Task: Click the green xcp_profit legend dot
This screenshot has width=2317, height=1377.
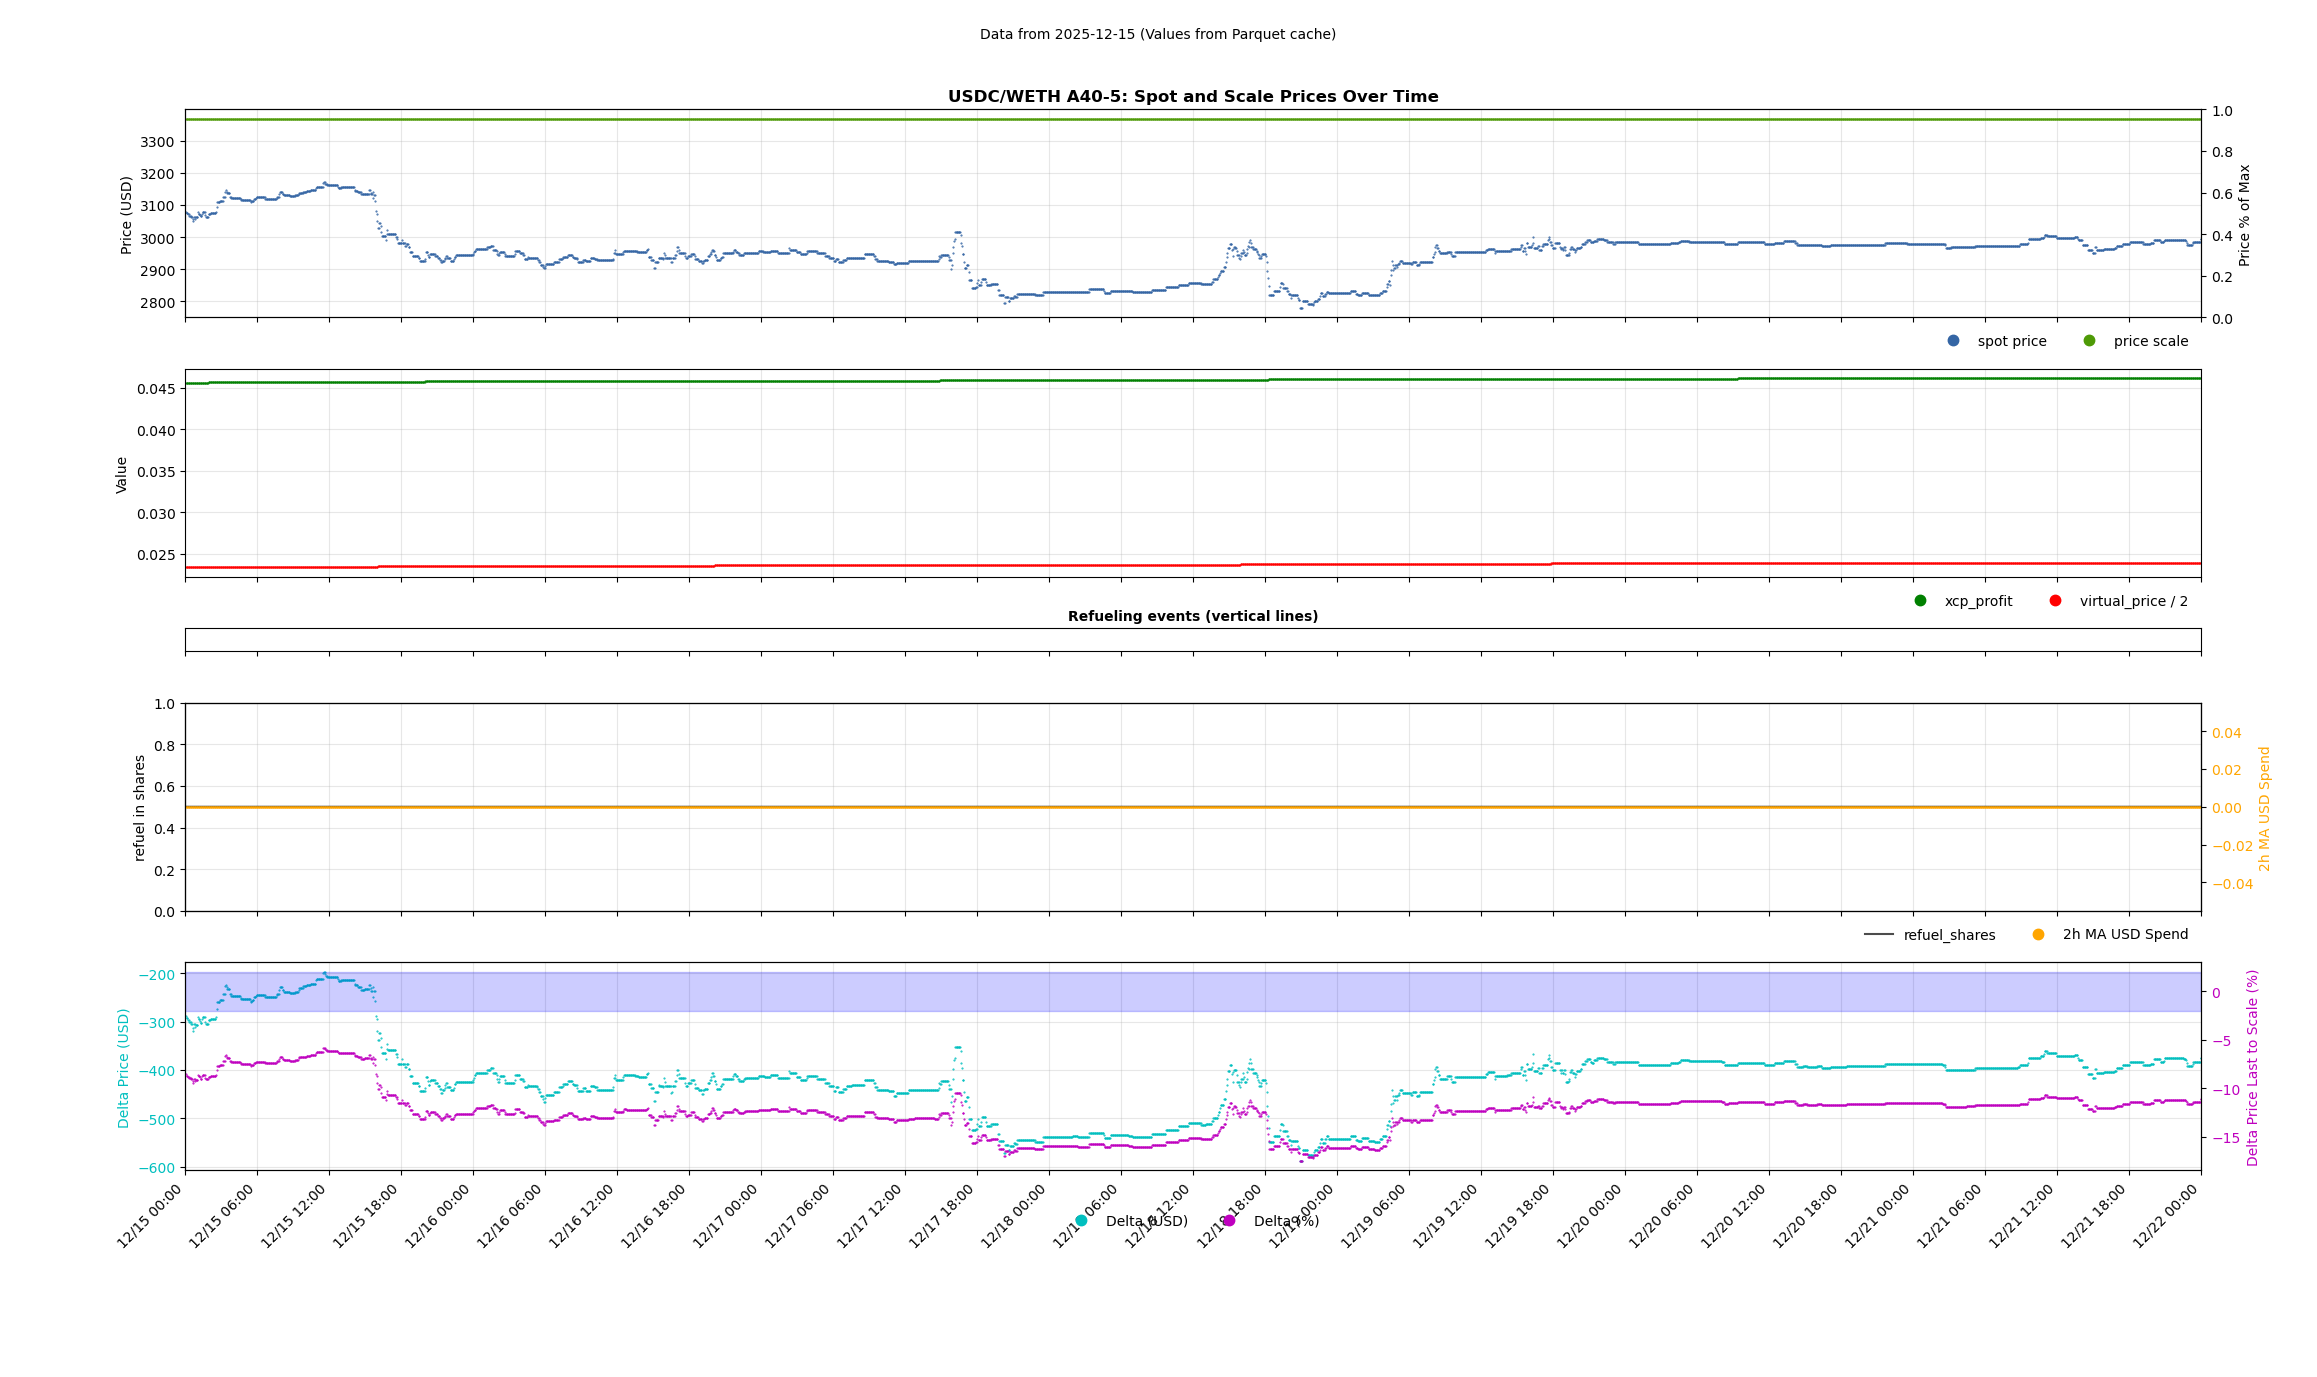Action: [1920, 601]
